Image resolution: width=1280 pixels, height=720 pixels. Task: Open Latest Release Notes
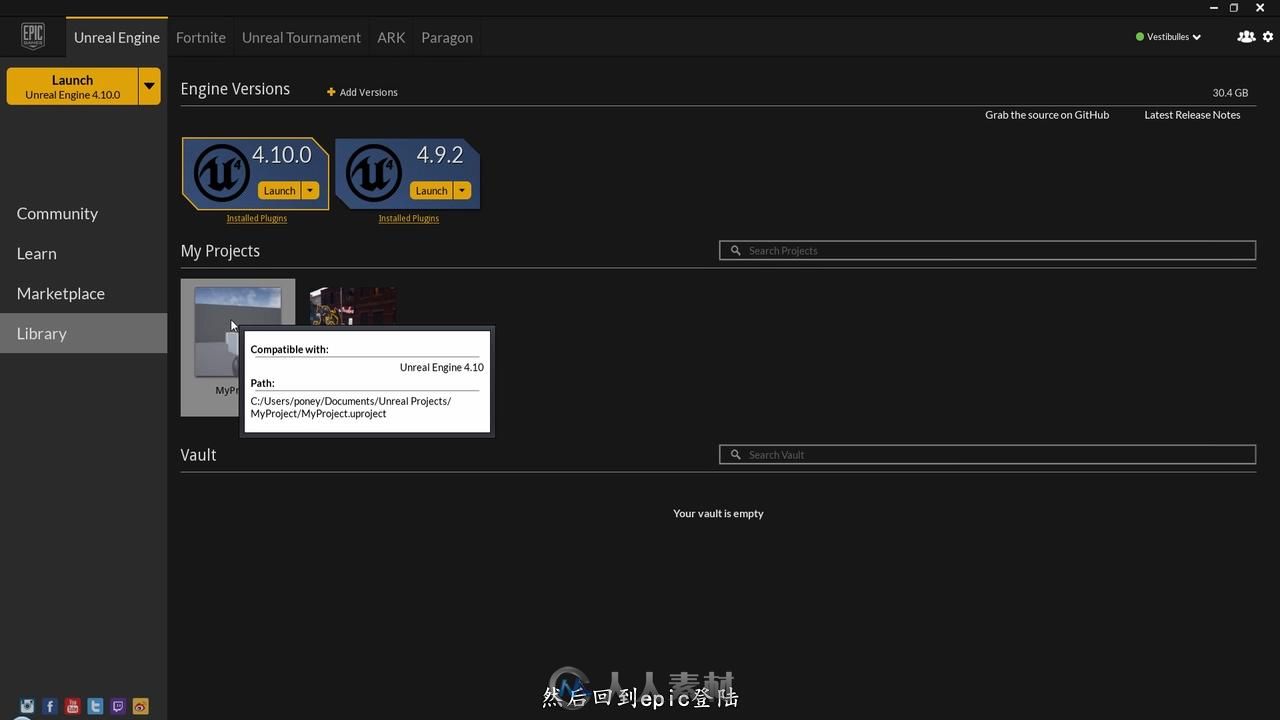(x=1192, y=115)
